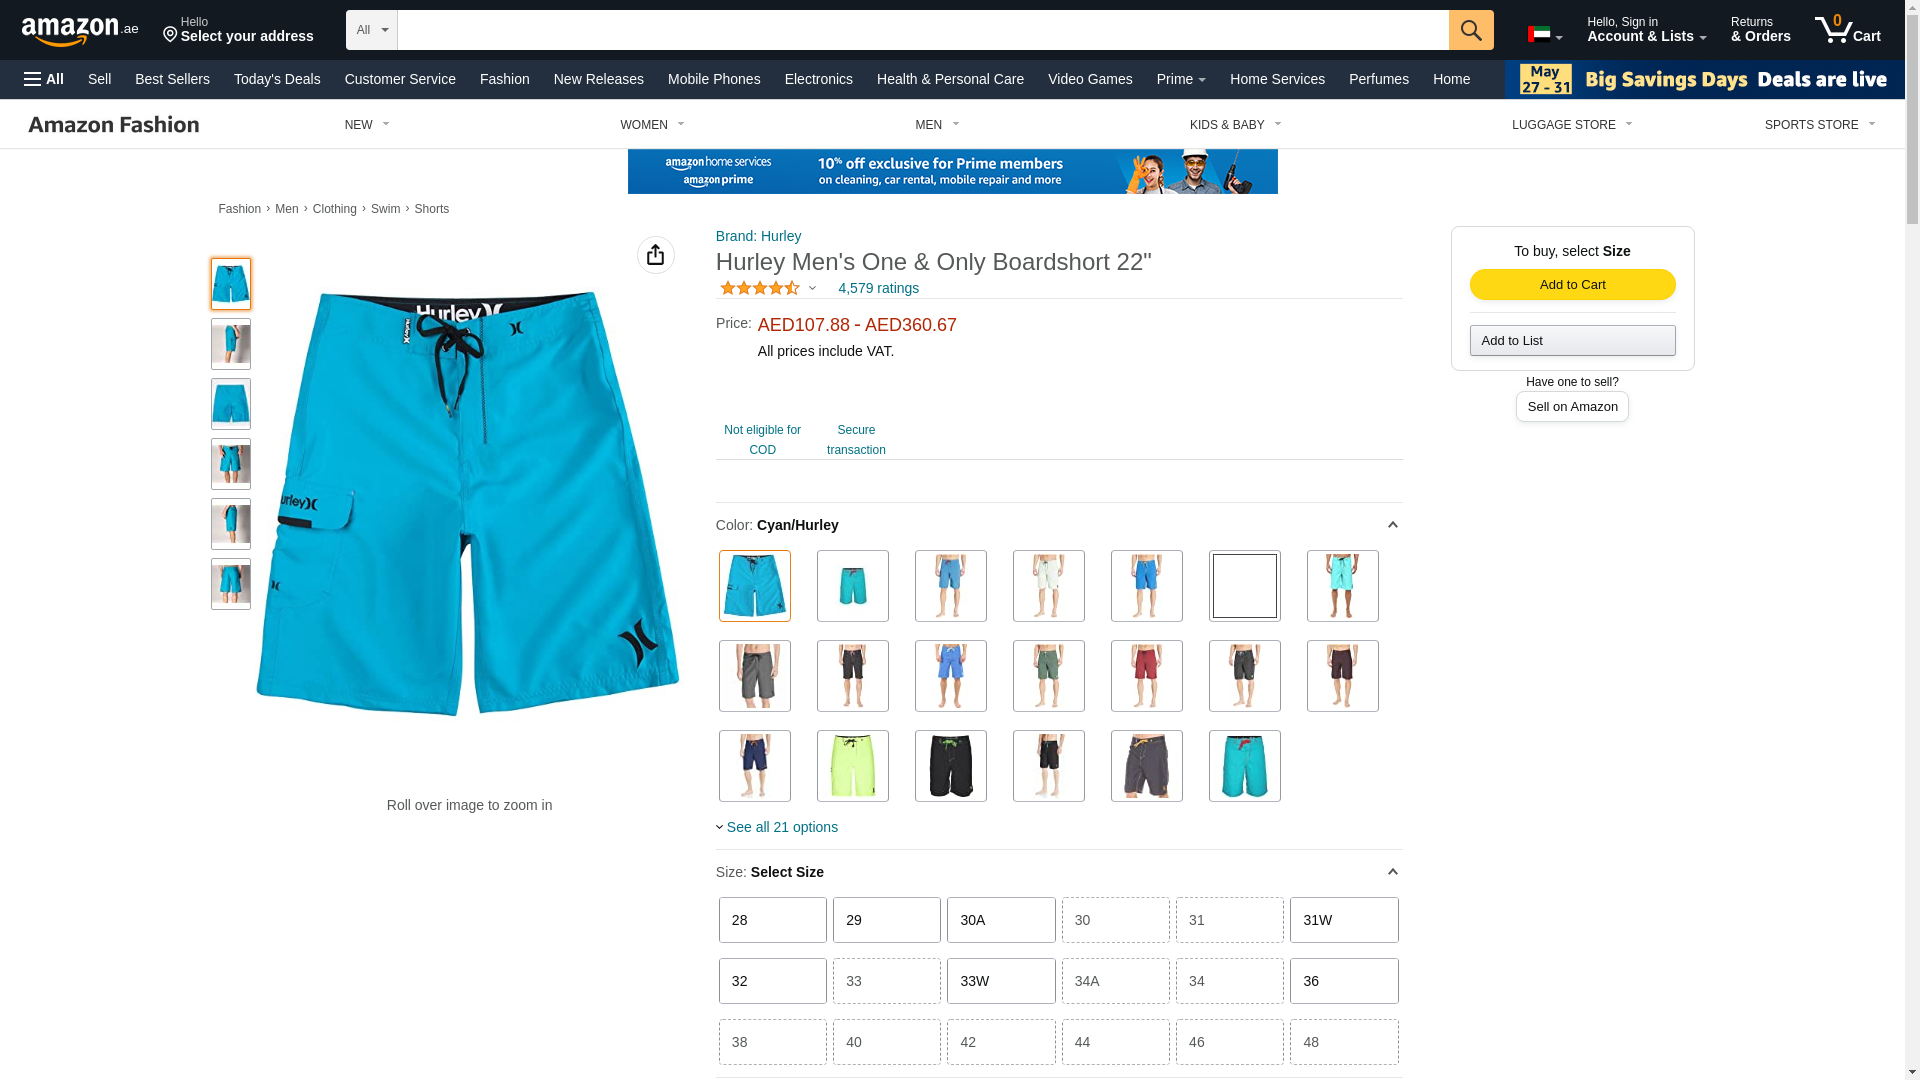Click the delivery location pin
1920x1080 pixels.
[170, 36]
